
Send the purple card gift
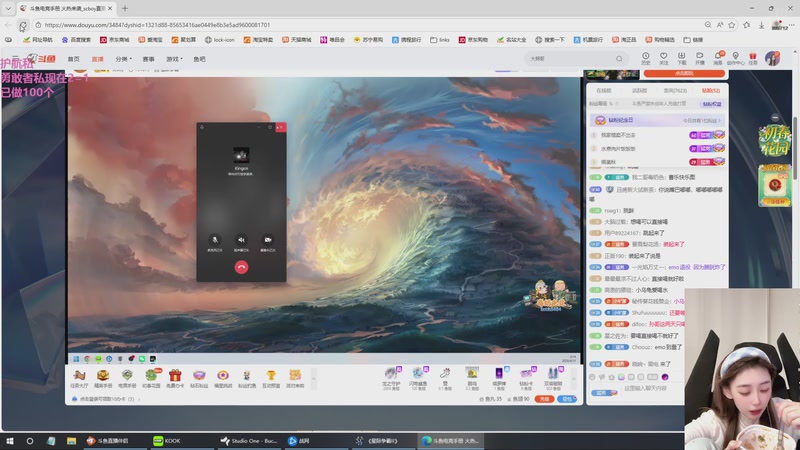click(499, 378)
